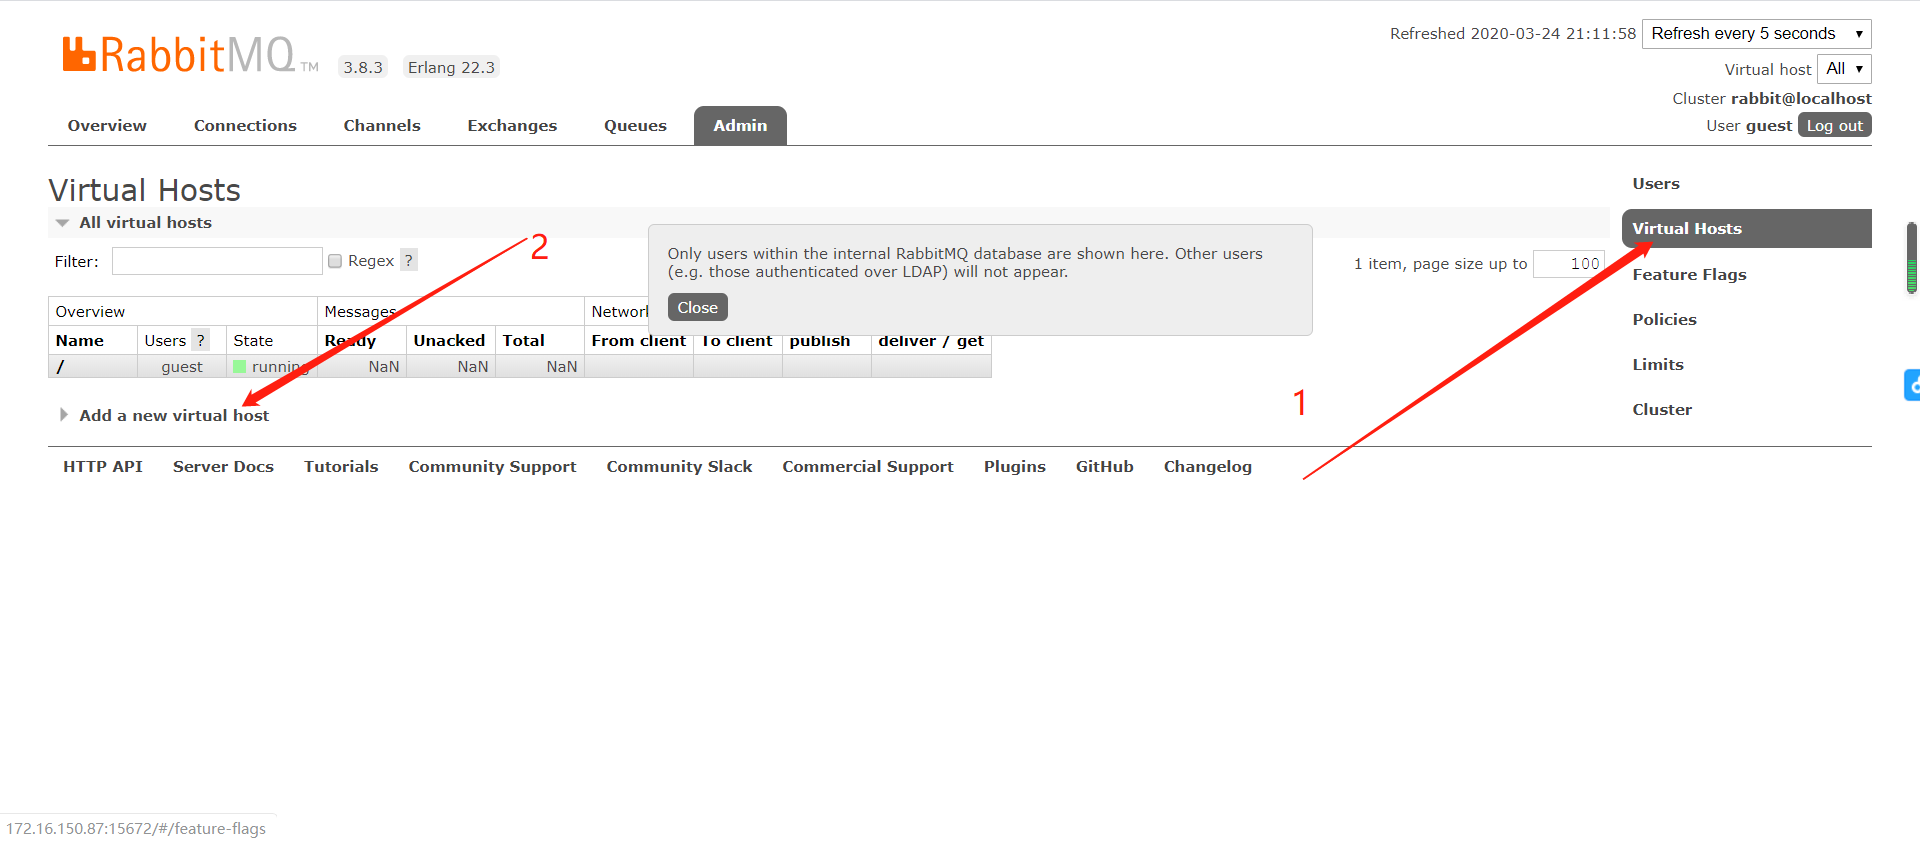Open the Server Docs link
1920x842 pixels.
coord(223,467)
